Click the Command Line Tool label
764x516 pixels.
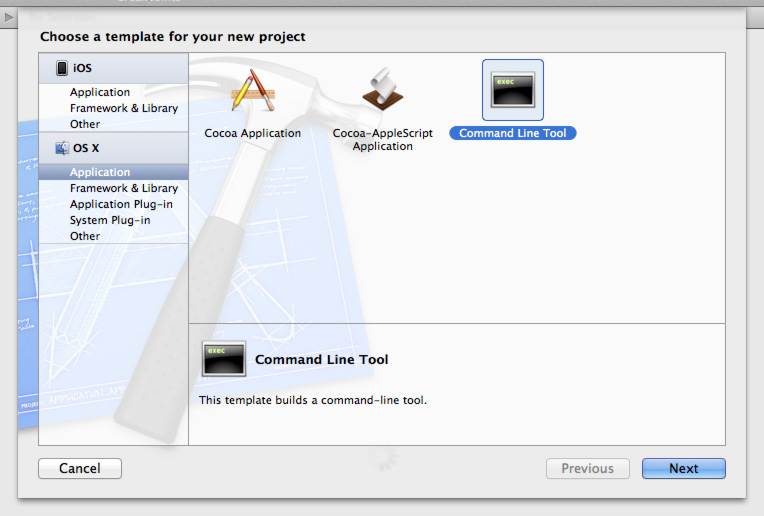click(x=513, y=133)
